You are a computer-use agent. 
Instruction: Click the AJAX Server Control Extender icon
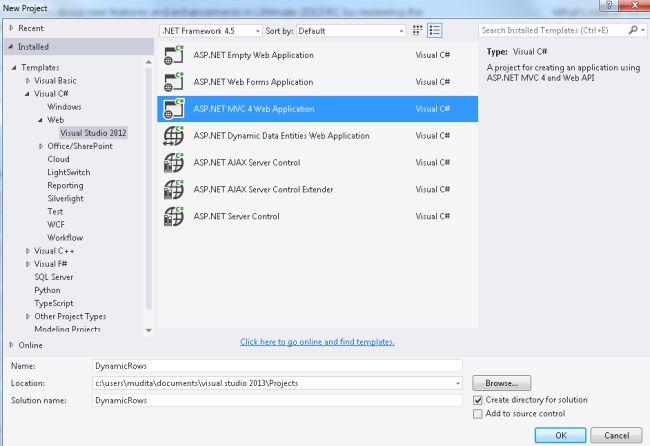pyautogui.click(x=173, y=189)
